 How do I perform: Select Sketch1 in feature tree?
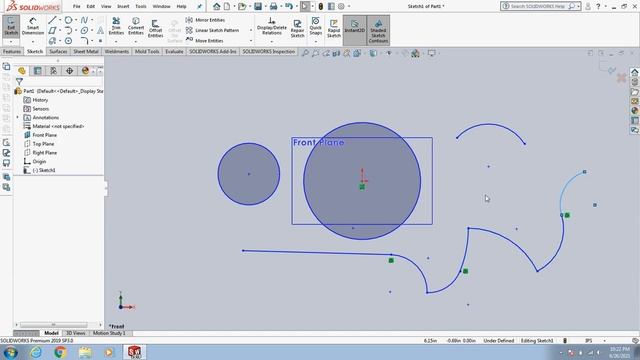click(x=44, y=170)
